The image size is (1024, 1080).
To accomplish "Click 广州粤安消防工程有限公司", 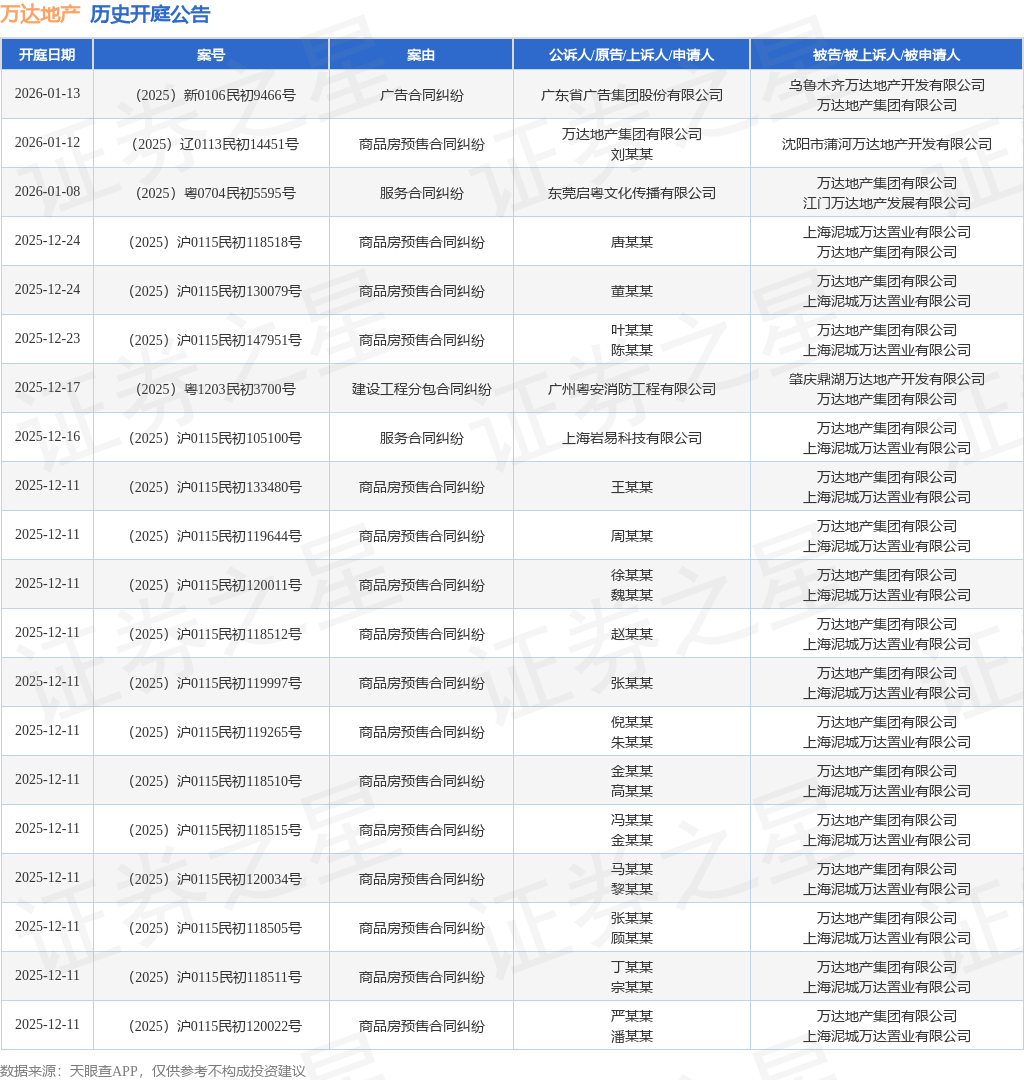I will (631, 388).
